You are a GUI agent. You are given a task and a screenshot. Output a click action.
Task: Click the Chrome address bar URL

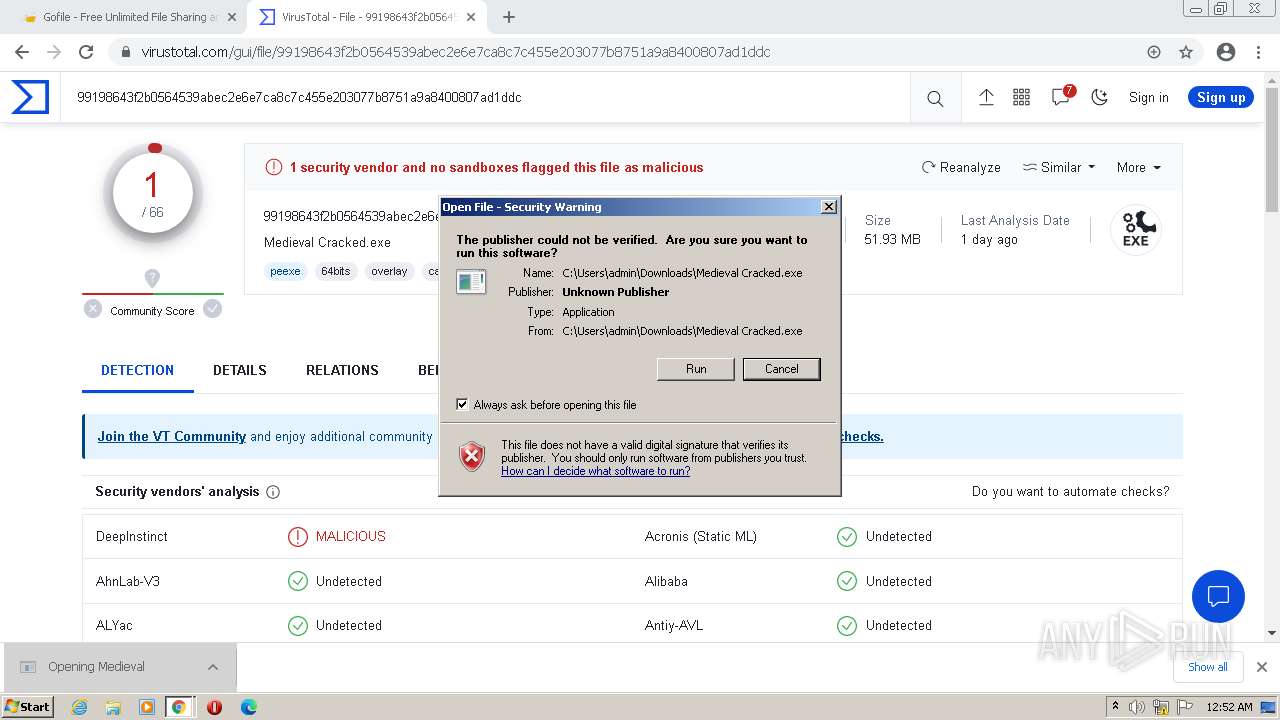(456, 52)
